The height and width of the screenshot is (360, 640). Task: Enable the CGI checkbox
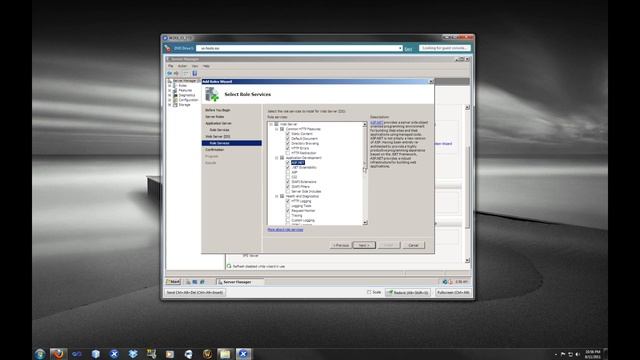(288, 177)
